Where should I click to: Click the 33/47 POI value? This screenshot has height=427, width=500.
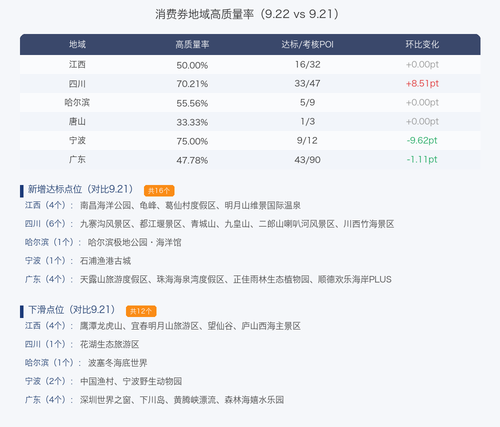(x=307, y=83)
